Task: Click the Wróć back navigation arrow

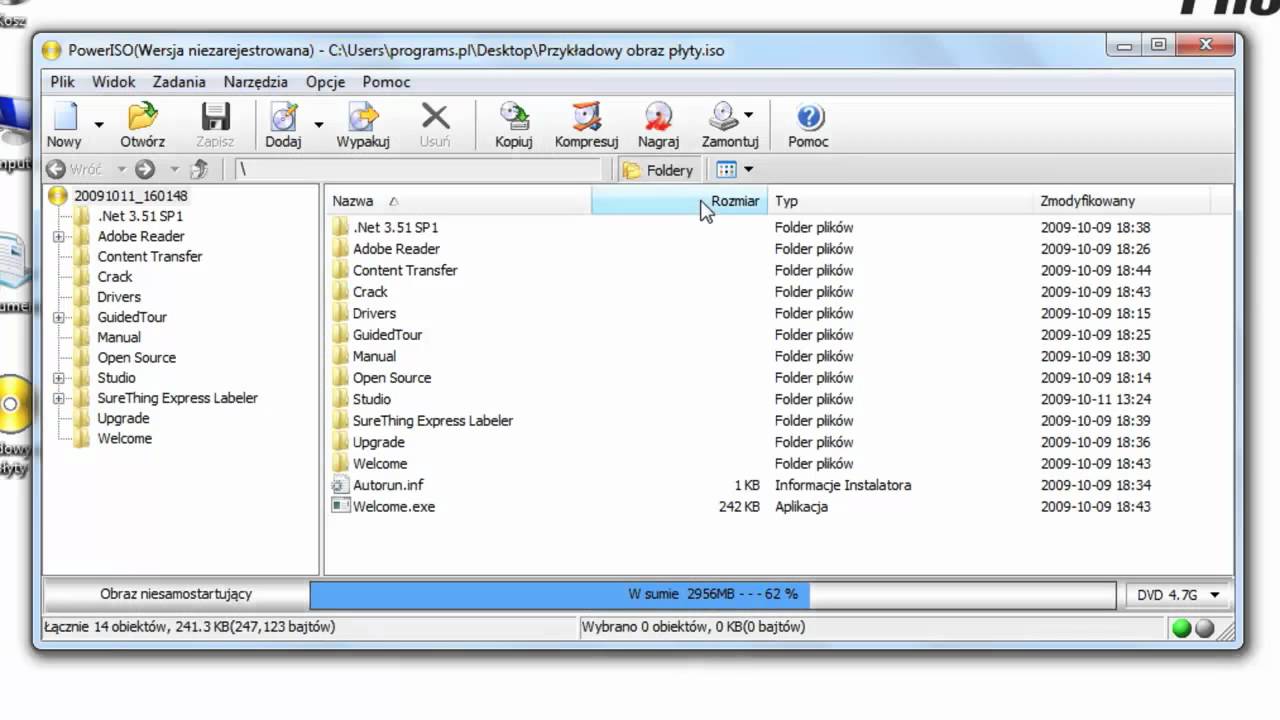Action: click(x=56, y=170)
